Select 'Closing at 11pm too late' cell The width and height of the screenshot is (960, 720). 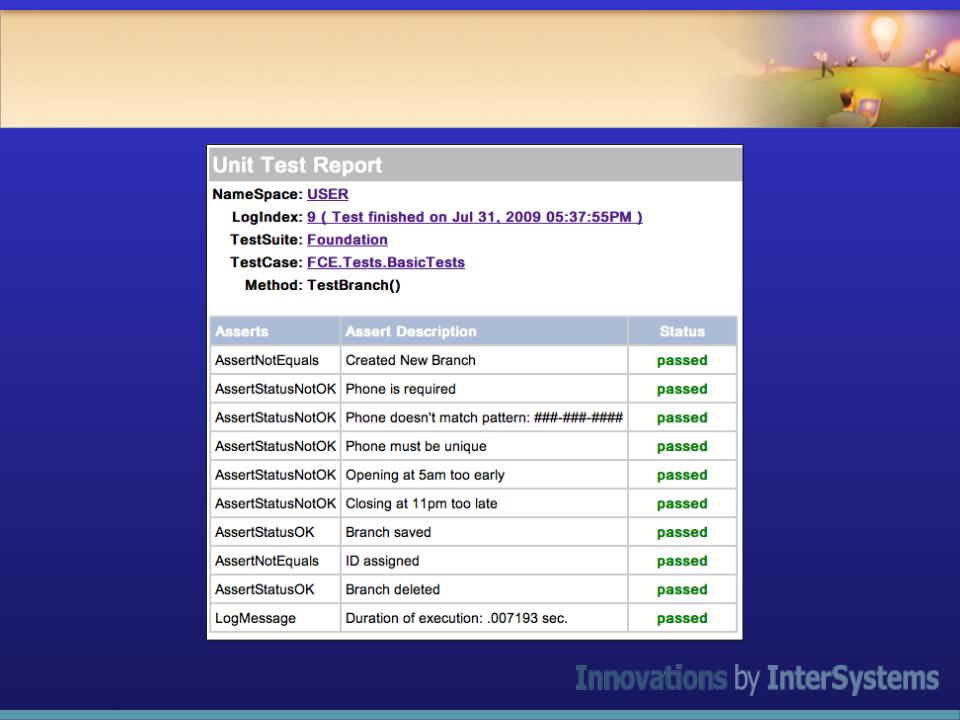484,503
